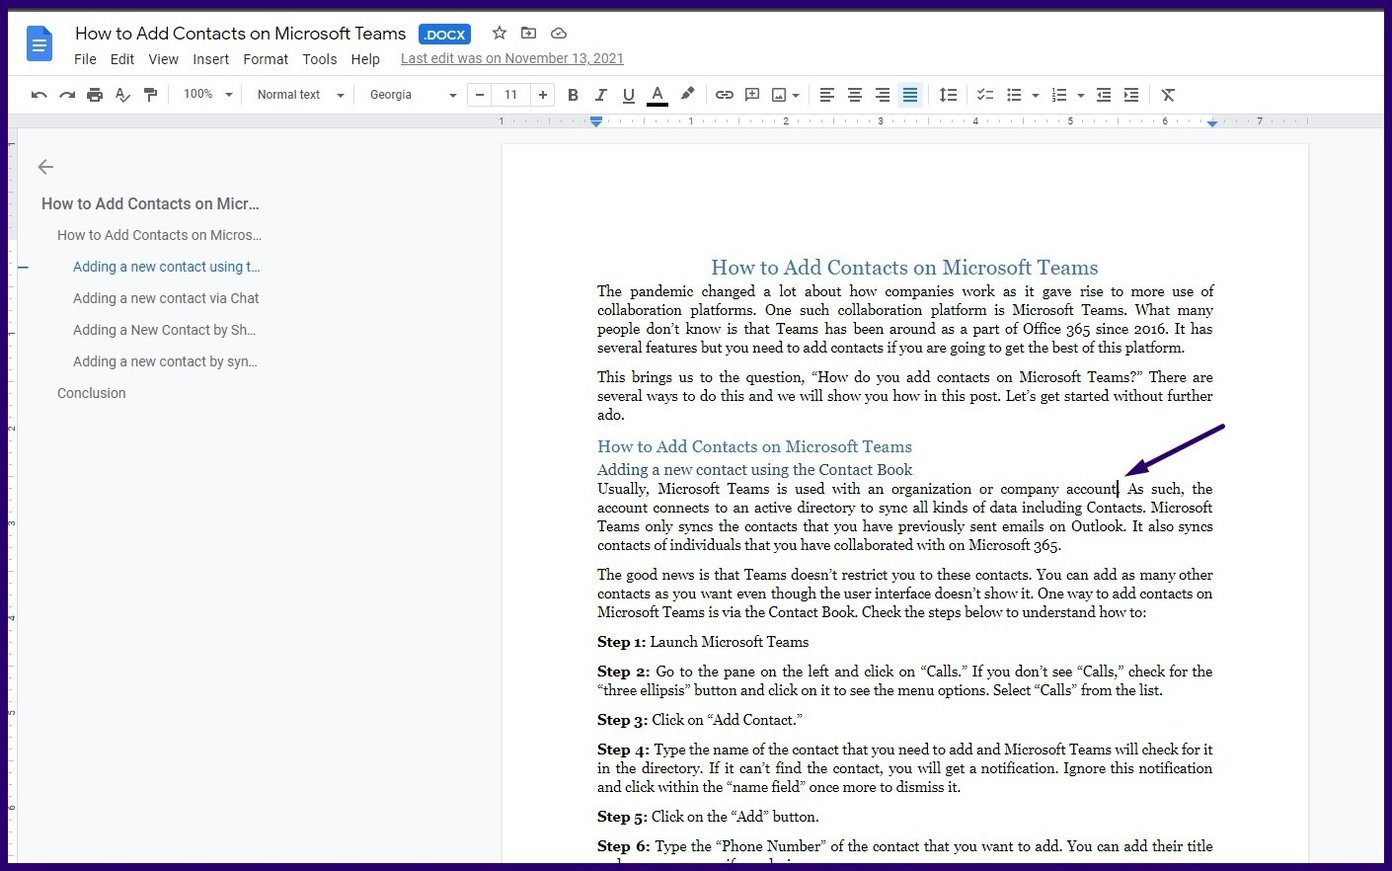Open the text color picker
This screenshot has height=871, width=1392.
[x=657, y=95]
